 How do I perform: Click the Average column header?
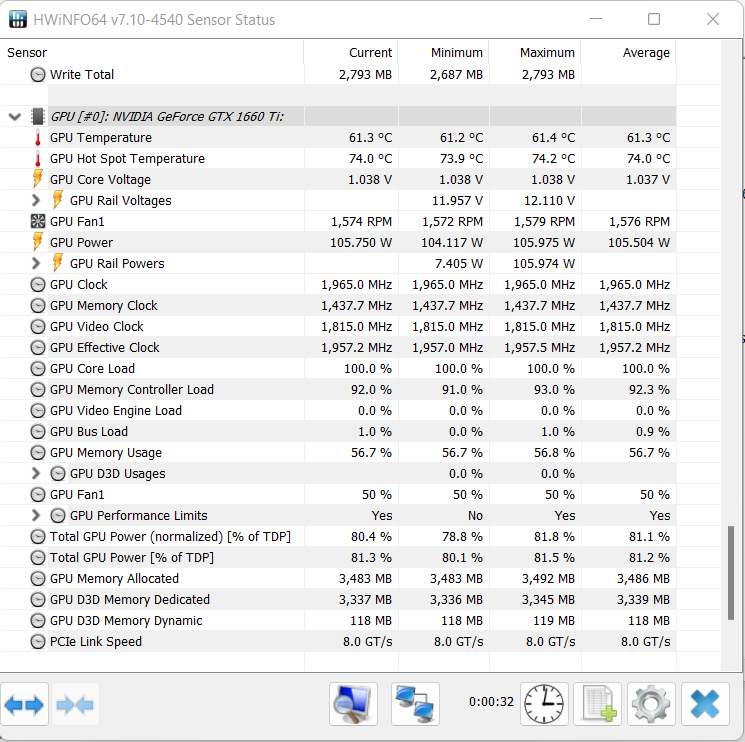click(x=629, y=52)
